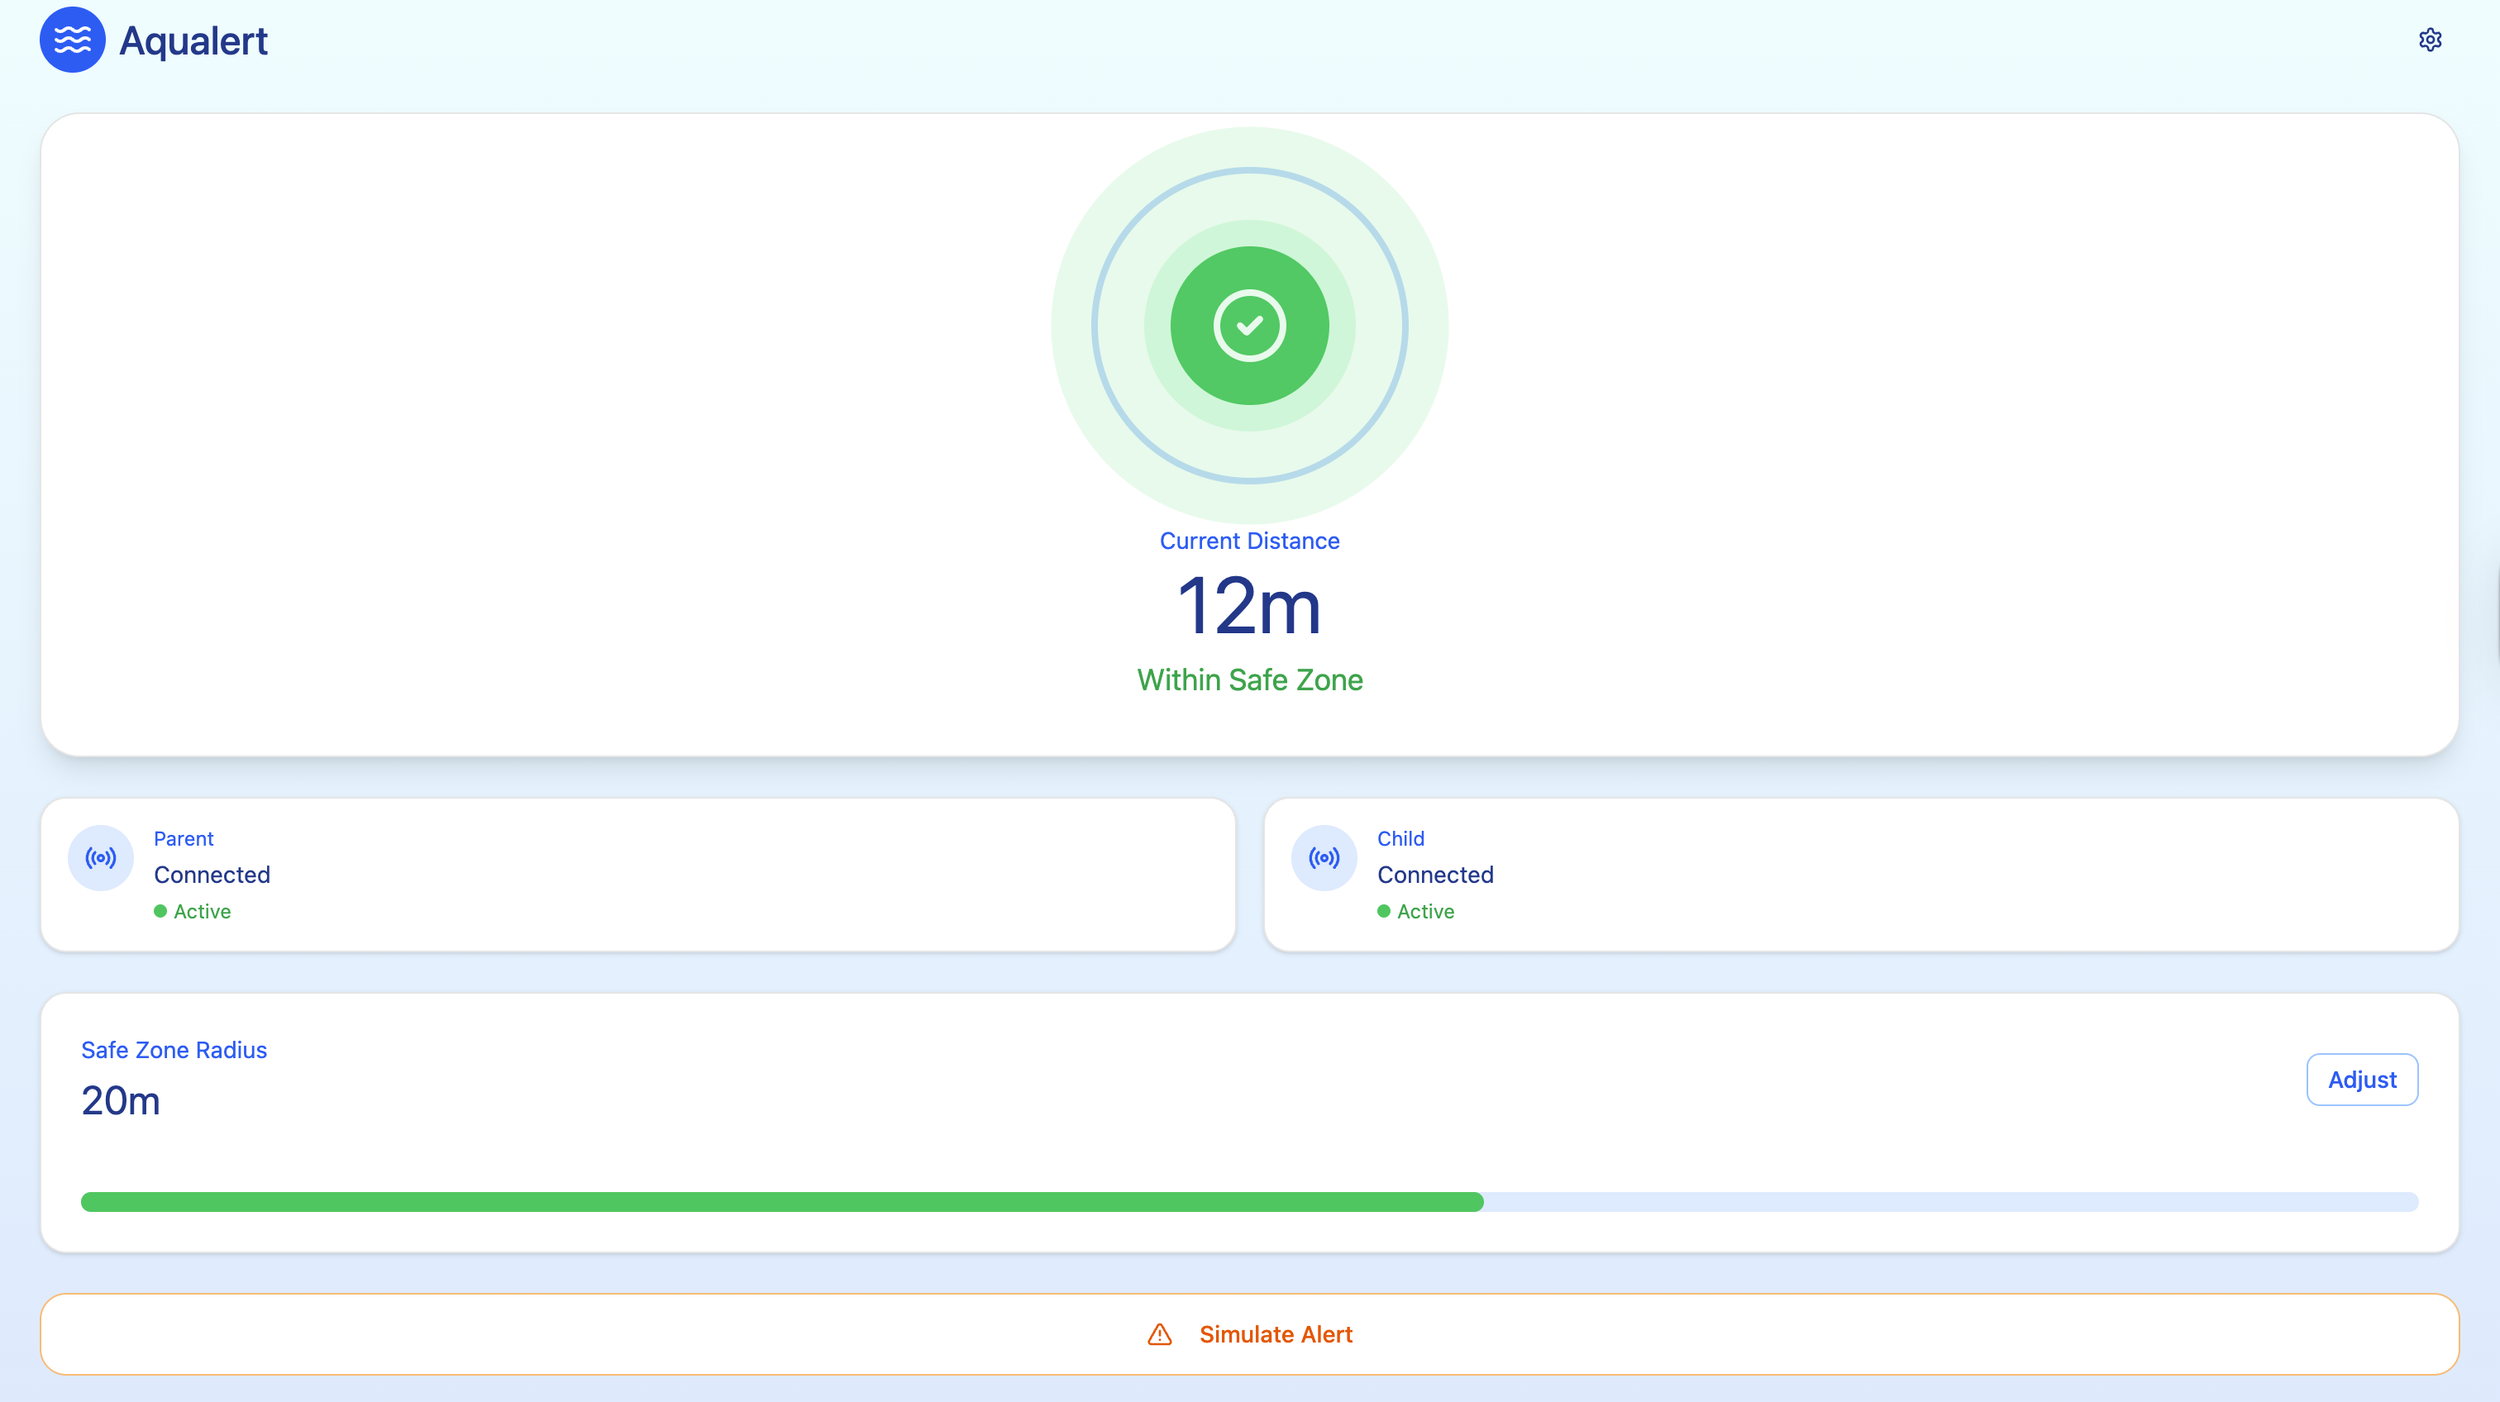Click the Child green active dot
This screenshot has width=2500, height=1402.
click(x=1383, y=911)
